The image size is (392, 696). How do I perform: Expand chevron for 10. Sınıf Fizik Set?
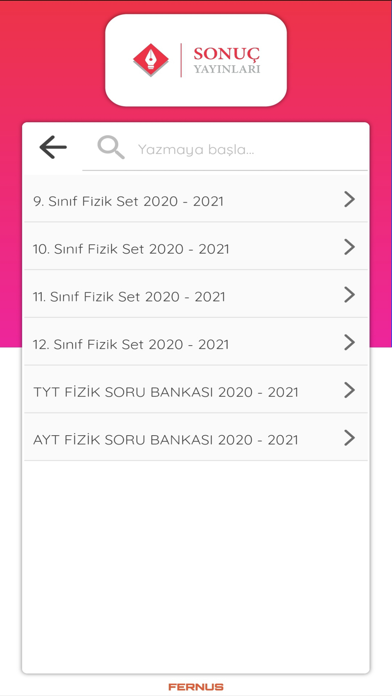click(350, 247)
